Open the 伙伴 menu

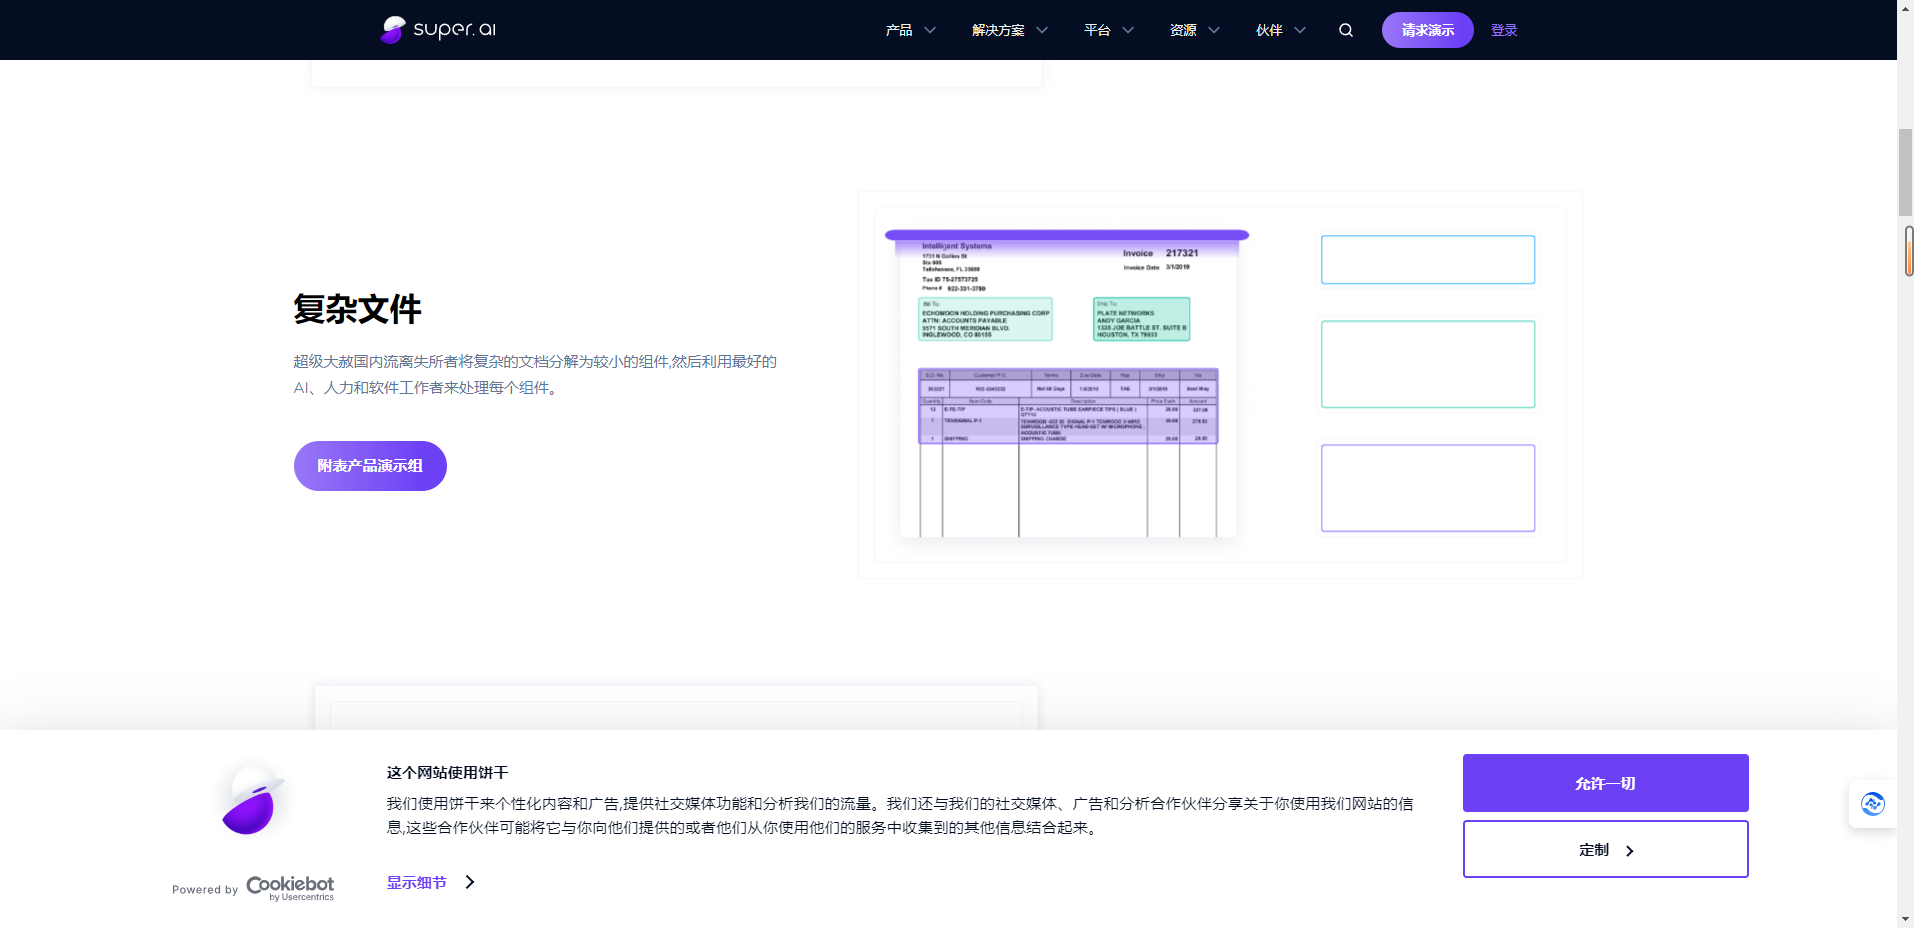[x=1269, y=30]
